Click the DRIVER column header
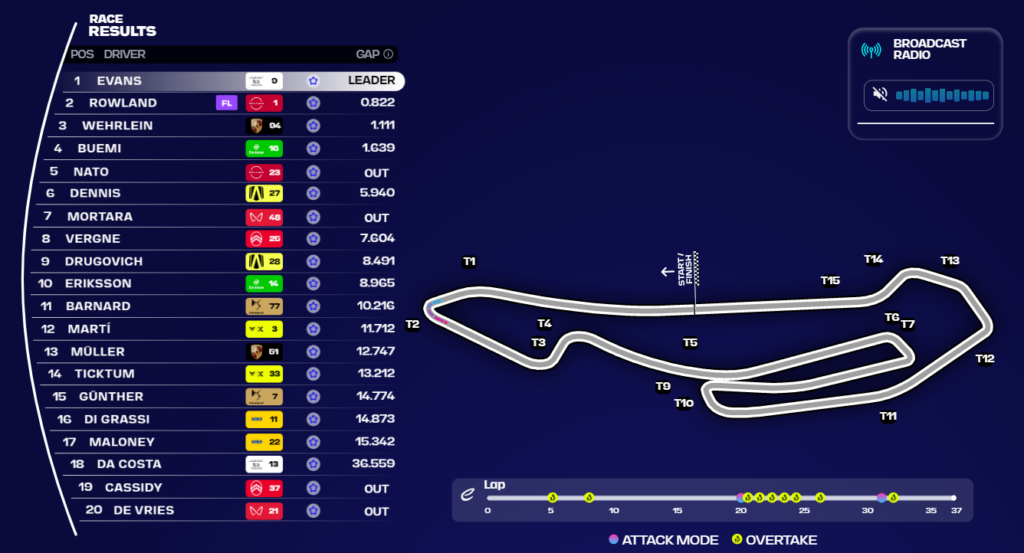The height and width of the screenshot is (553, 1024). pos(125,54)
